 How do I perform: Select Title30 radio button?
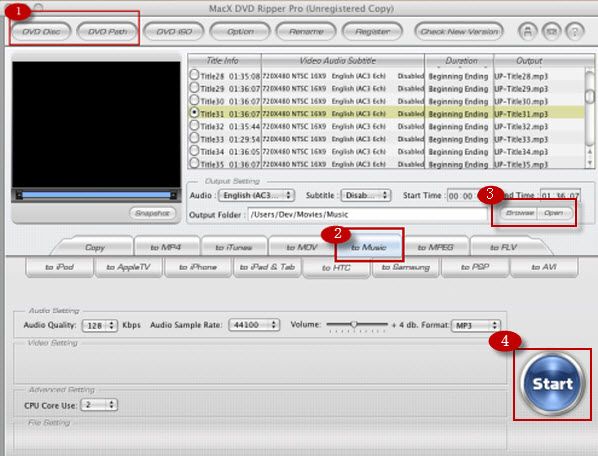click(x=194, y=100)
